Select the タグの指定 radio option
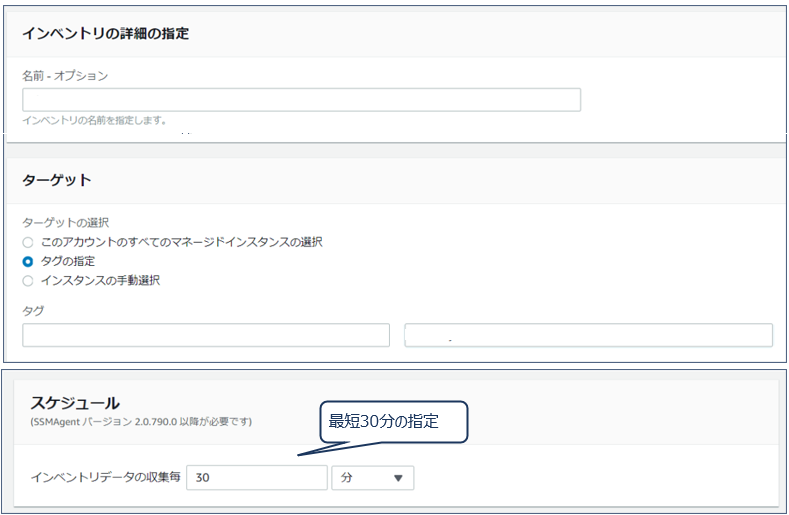Screen dimensions: 789x515 pos(28,261)
